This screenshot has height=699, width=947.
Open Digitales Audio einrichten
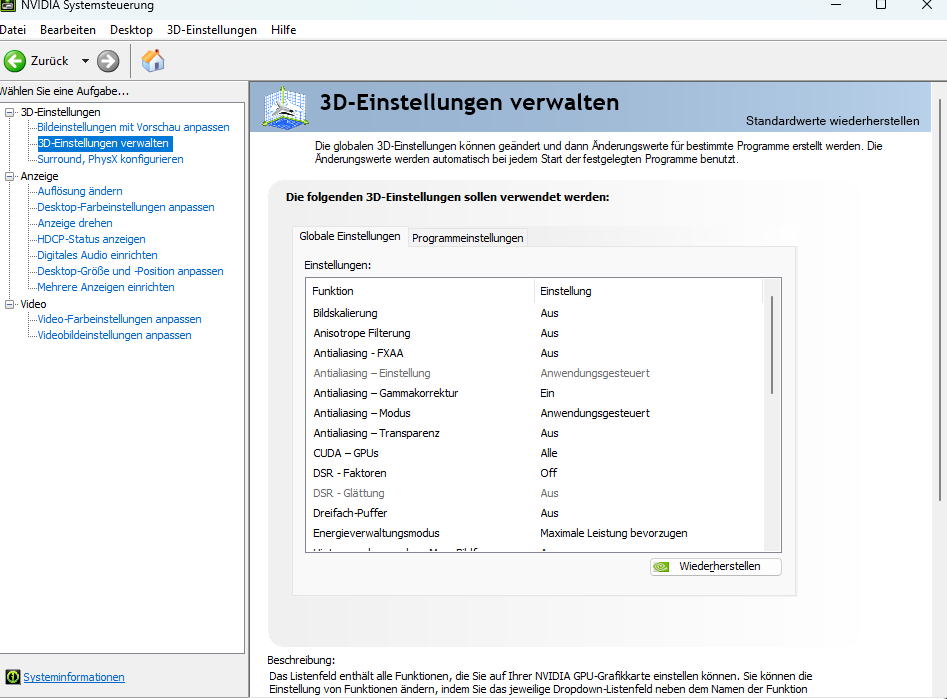pyautogui.click(x=97, y=256)
